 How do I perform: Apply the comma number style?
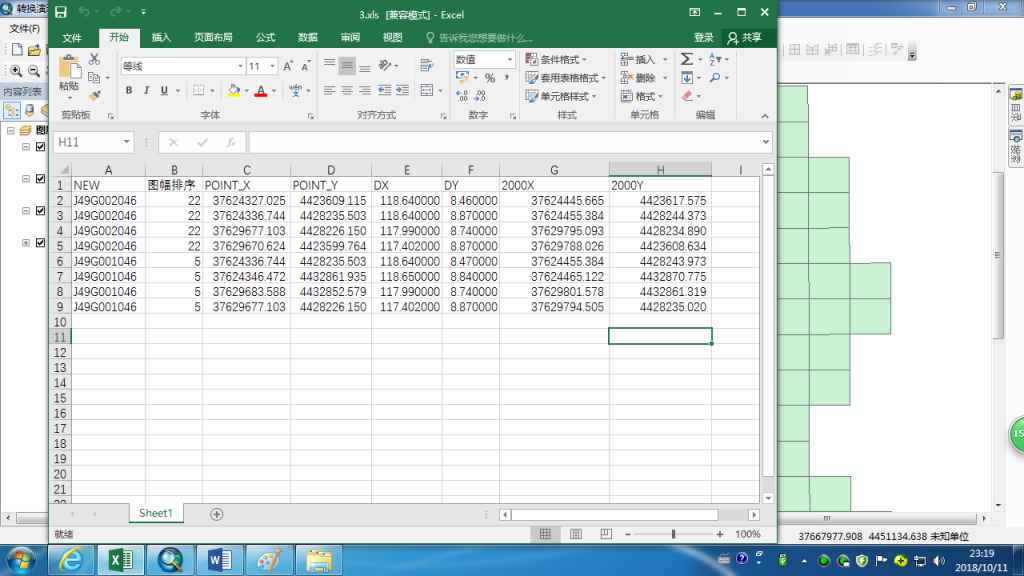click(507, 78)
